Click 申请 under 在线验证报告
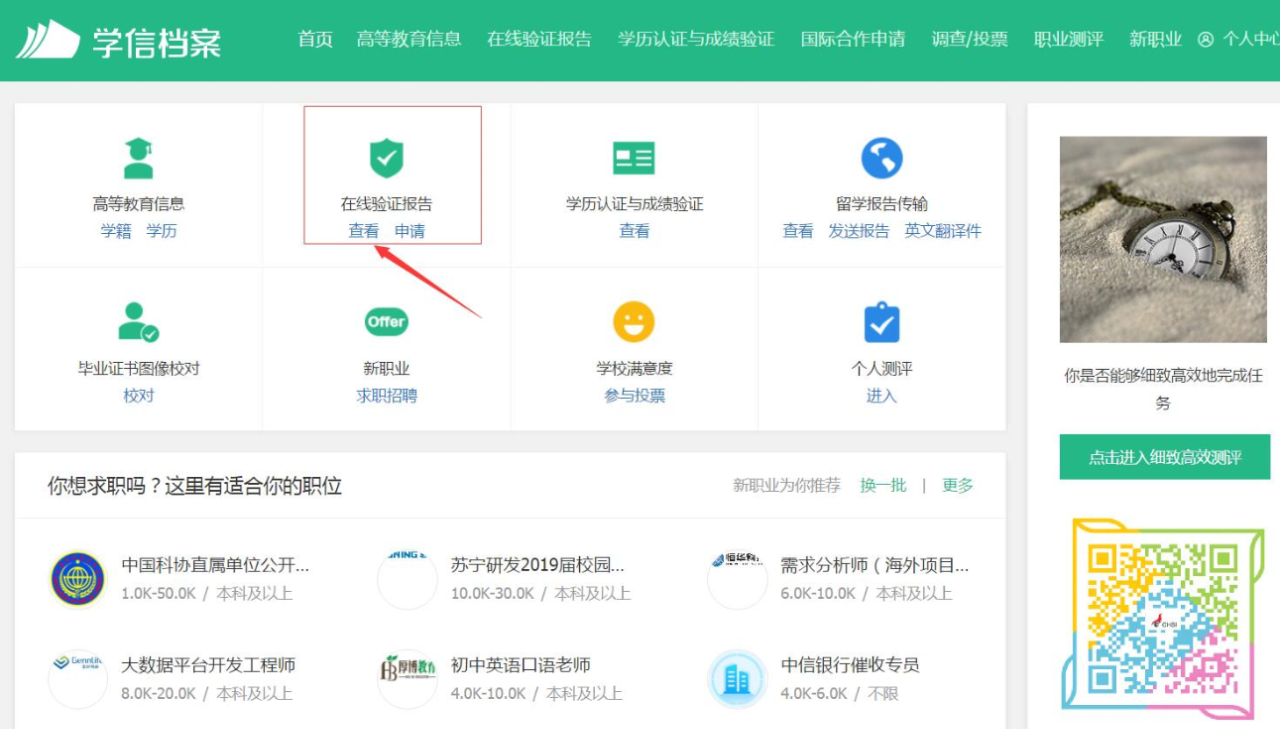This screenshot has height=729, width=1280. pos(410,231)
